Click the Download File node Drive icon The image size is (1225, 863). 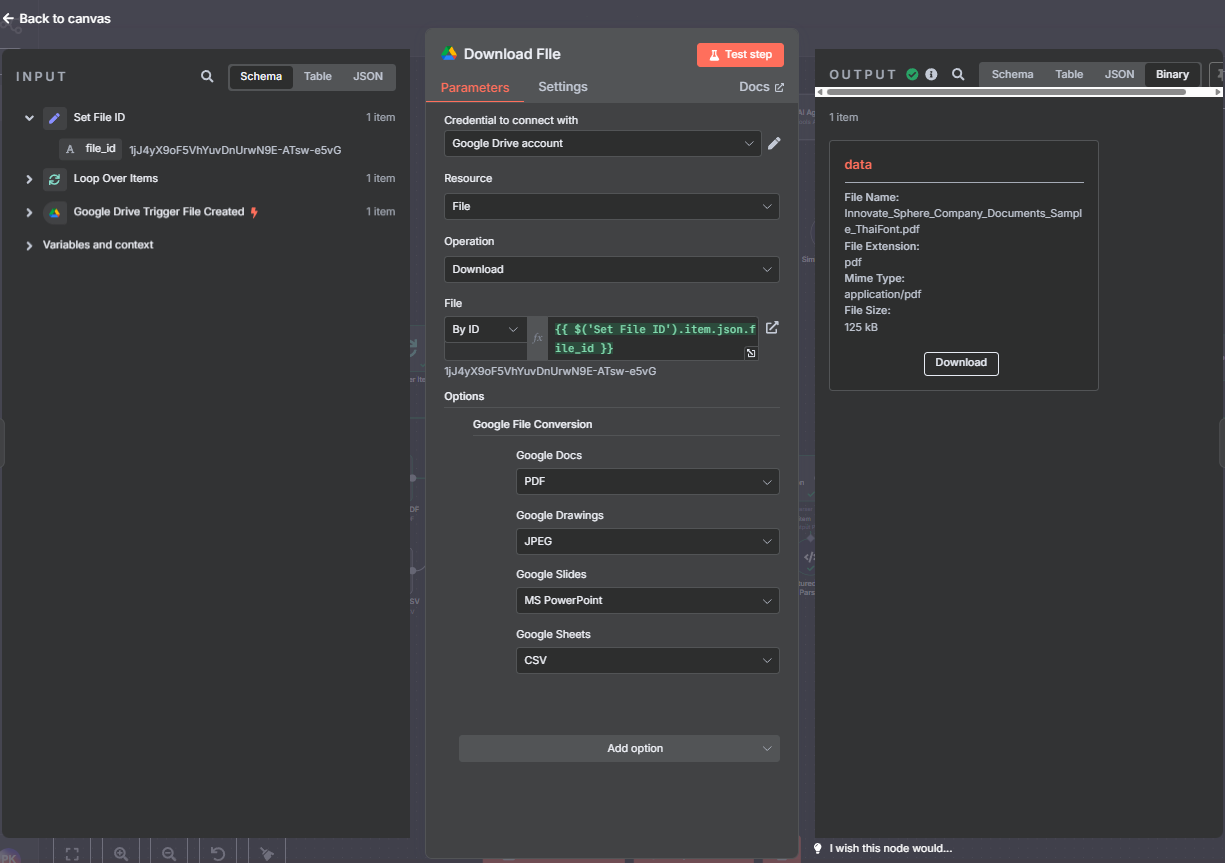coord(450,54)
